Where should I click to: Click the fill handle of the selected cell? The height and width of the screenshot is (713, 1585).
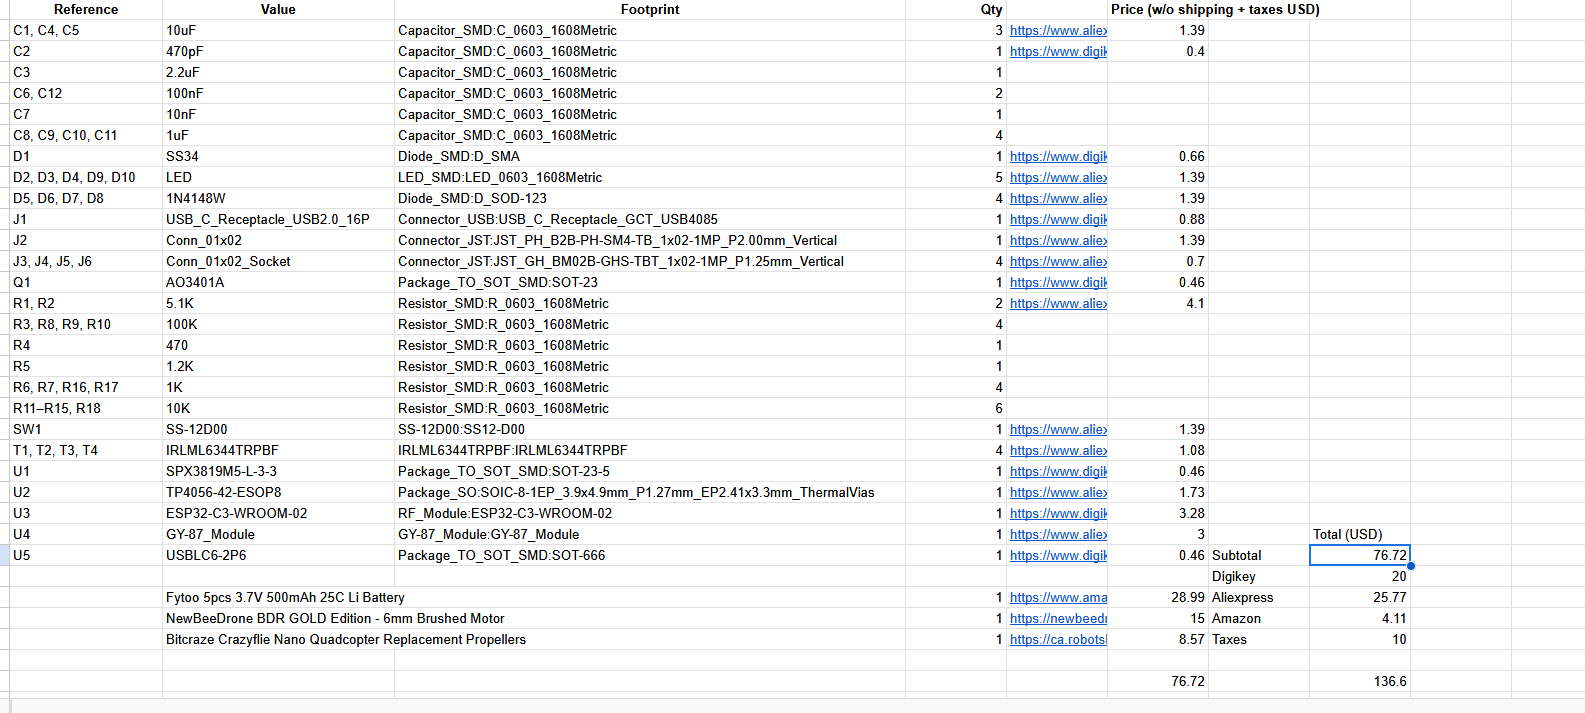click(1410, 566)
